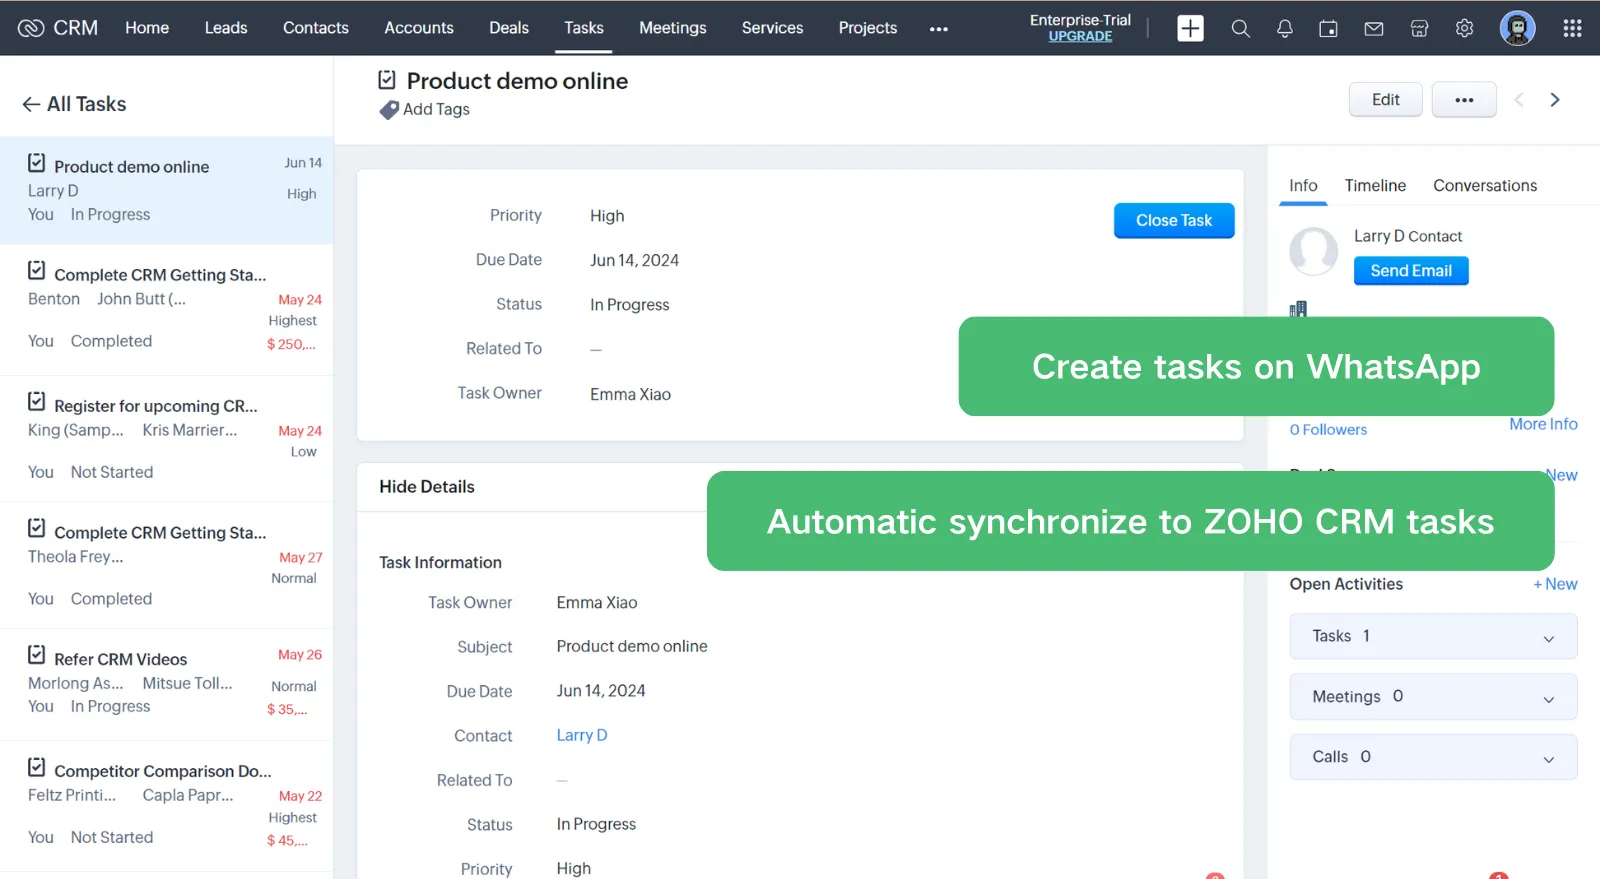The image size is (1600, 879).
Task: Open the settings gear icon
Action: (1464, 28)
